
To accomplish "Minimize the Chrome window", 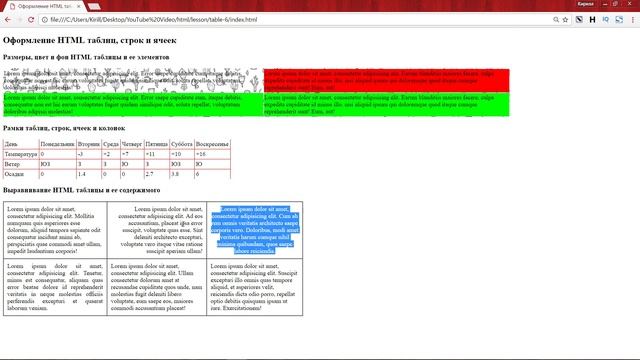I will coord(605,4).
